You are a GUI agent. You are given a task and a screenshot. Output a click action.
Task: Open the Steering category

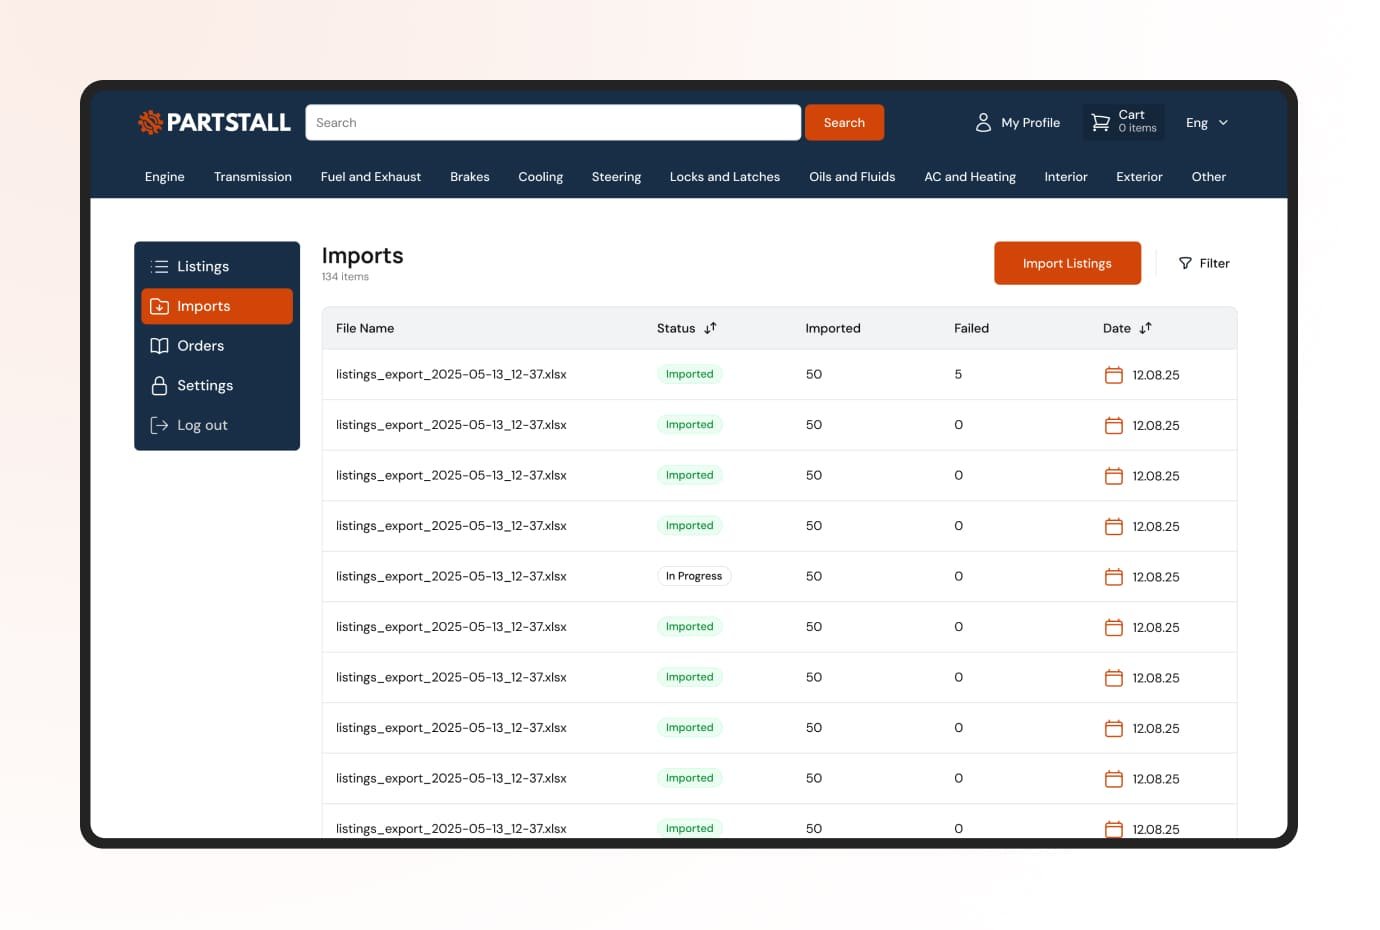(x=617, y=177)
